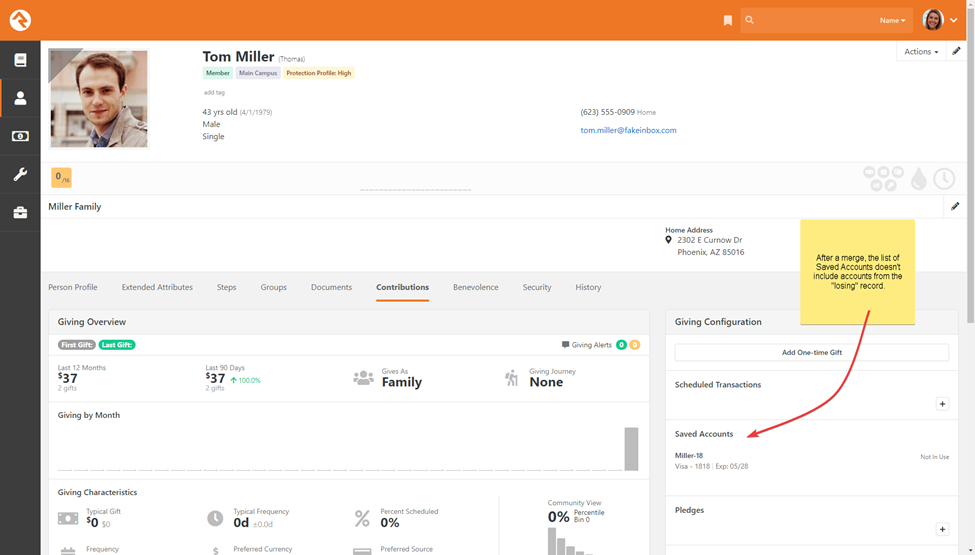
Task: Click the add tag link
Action: click(x=214, y=93)
